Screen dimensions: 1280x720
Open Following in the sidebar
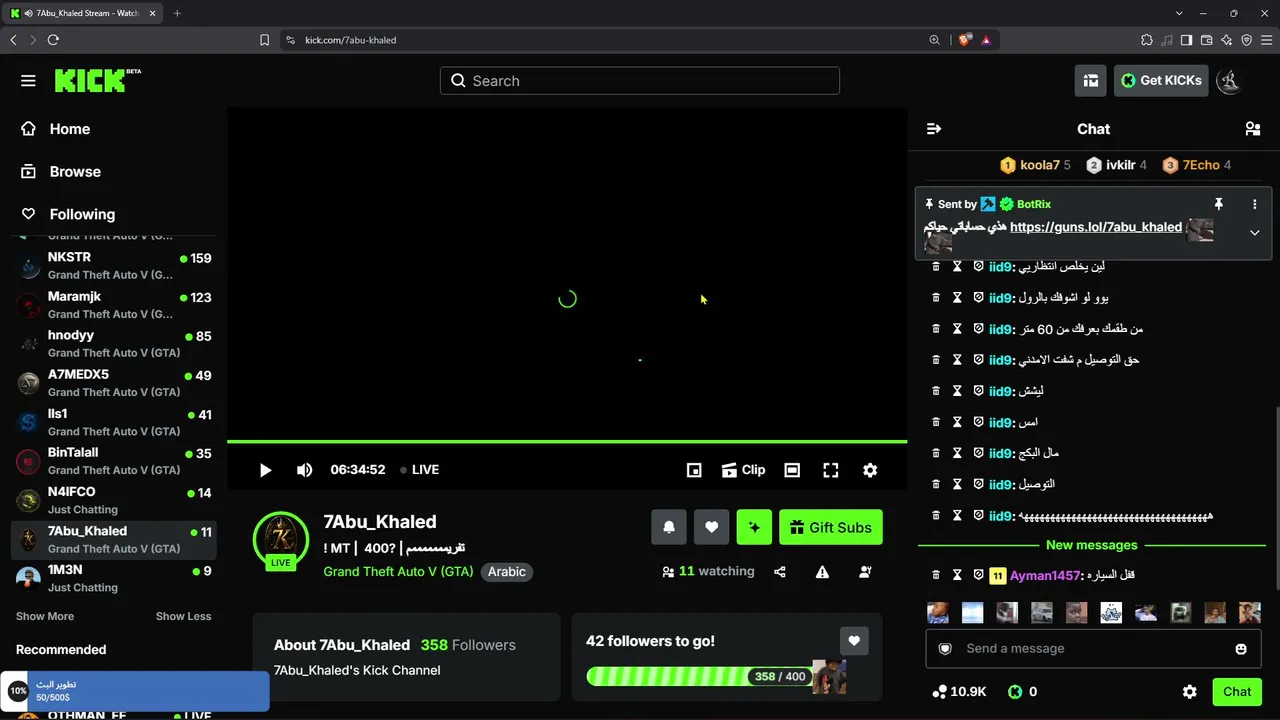(x=68, y=215)
